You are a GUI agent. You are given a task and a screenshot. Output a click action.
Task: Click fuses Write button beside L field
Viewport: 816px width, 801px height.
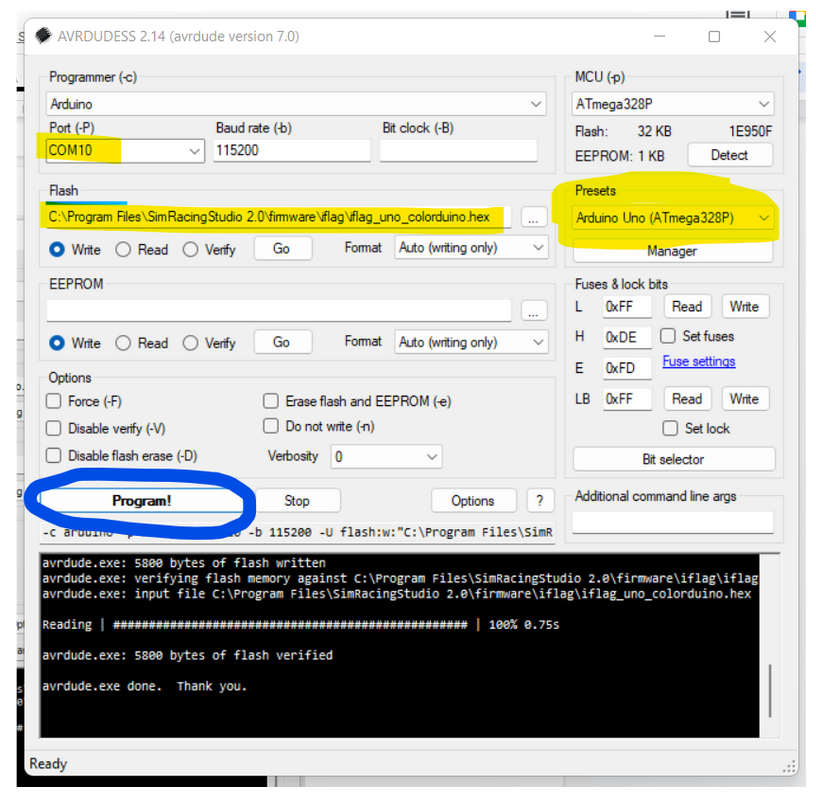pos(745,307)
